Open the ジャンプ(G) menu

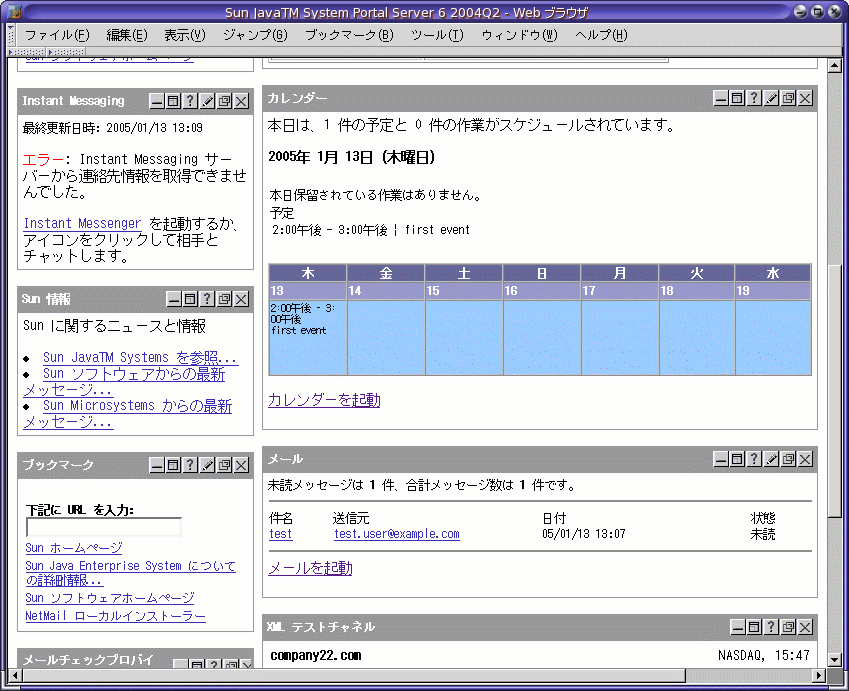[x=256, y=35]
